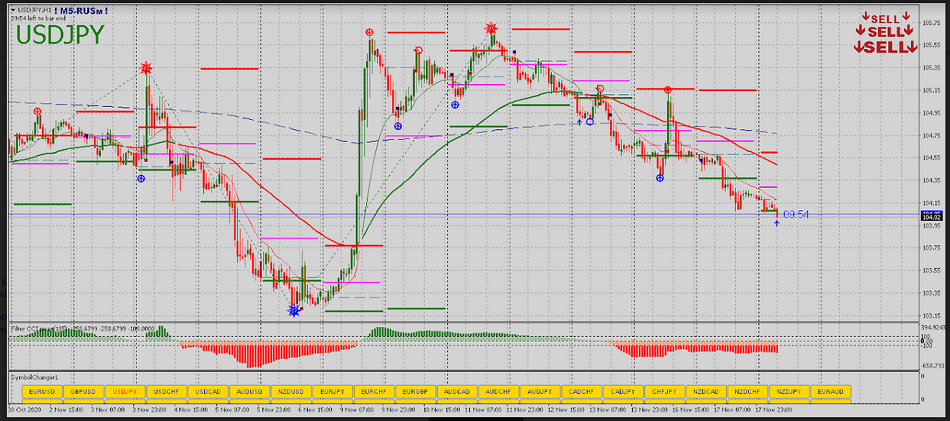Screen dimensions: 950x421
Task: Click the red SELL signal indicator
Action: pos(885,32)
